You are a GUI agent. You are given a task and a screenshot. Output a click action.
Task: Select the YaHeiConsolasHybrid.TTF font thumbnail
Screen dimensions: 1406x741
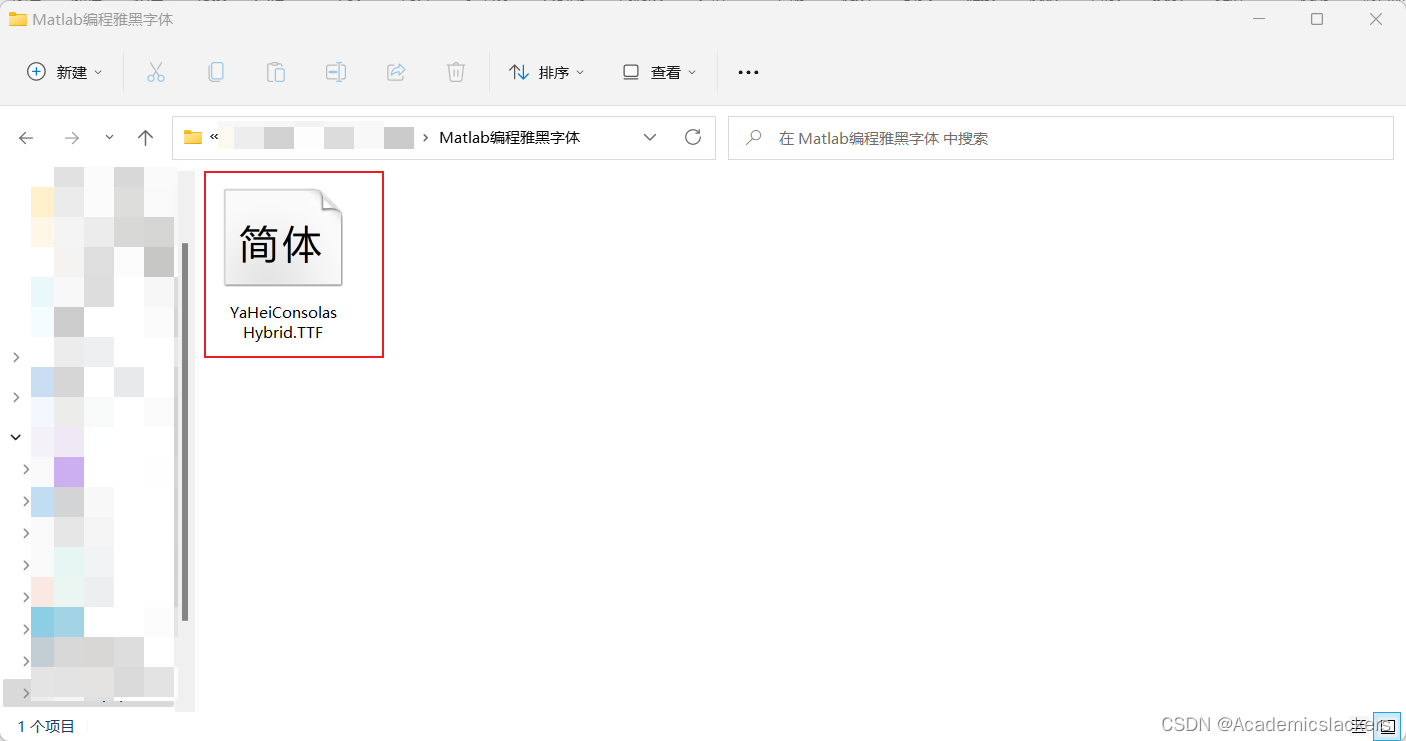pyautogui.click(x=283, y=236)
